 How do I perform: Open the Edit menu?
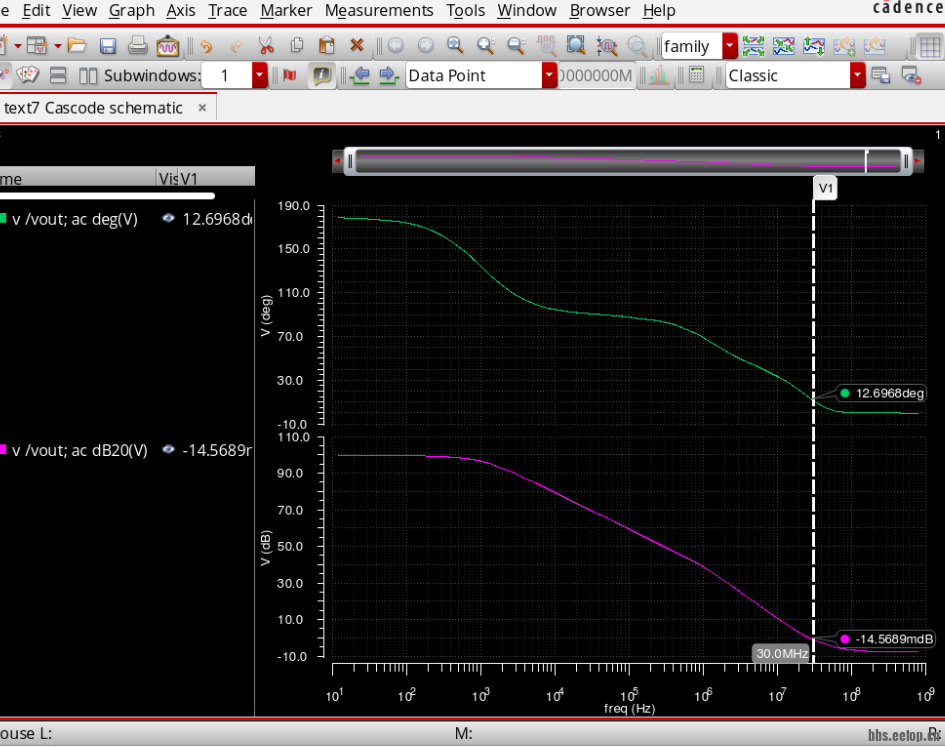[x=36, y=10]
